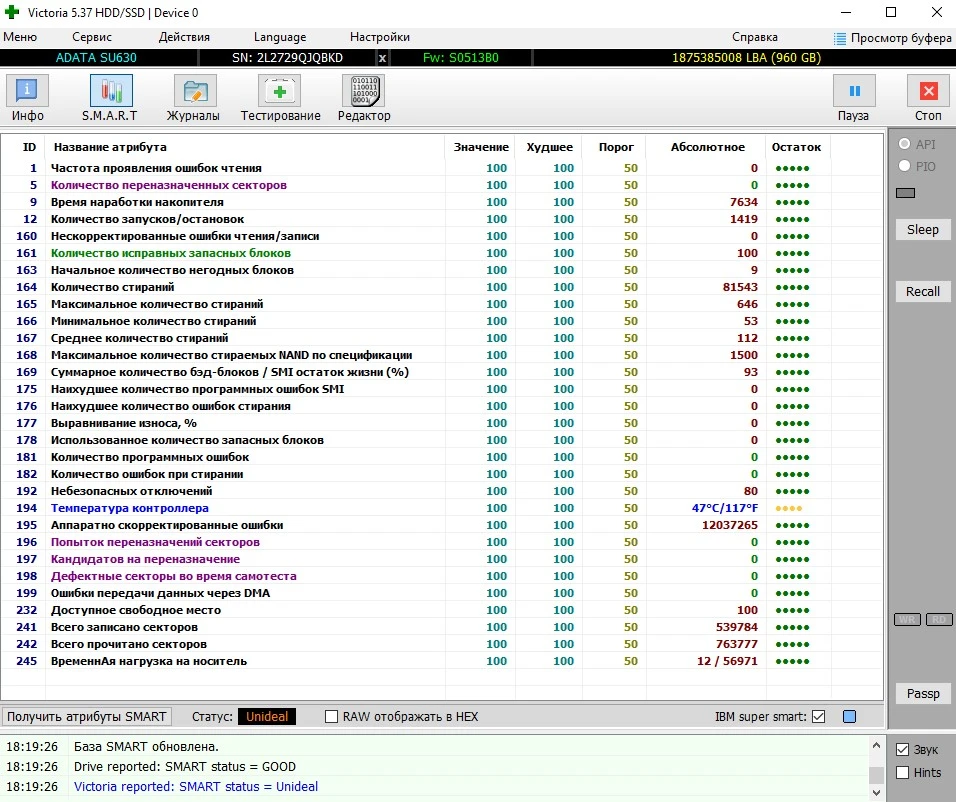Select Доступное свободное место row
956x802 pixels.
coord(441,610)
